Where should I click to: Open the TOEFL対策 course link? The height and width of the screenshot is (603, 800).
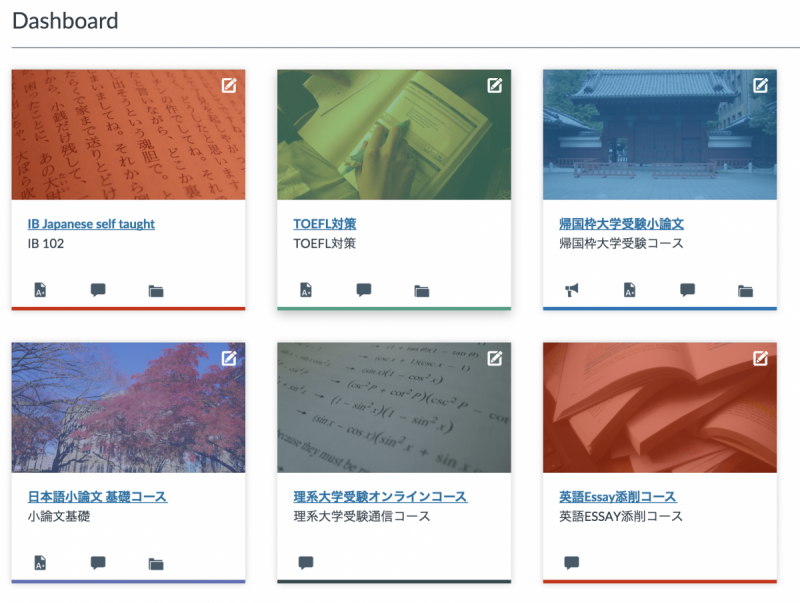coord(325,224)
